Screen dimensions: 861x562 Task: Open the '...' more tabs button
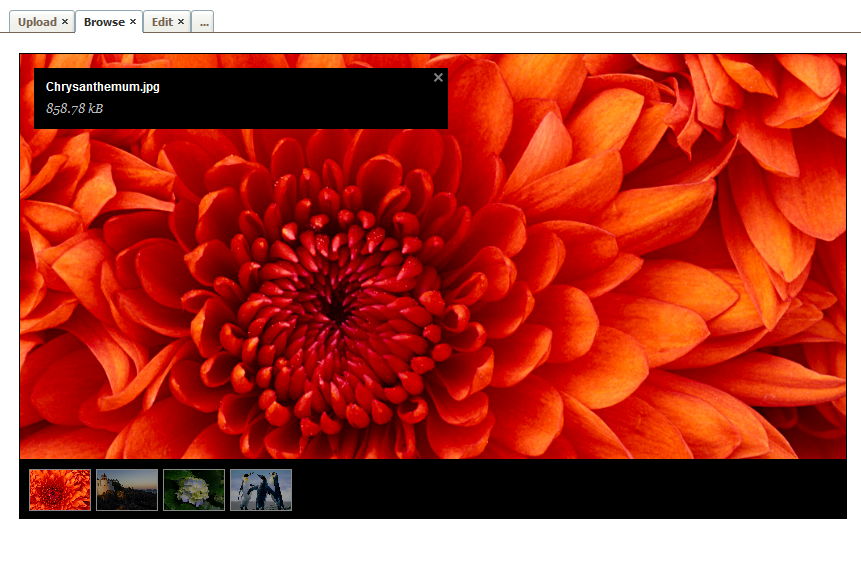203,22
